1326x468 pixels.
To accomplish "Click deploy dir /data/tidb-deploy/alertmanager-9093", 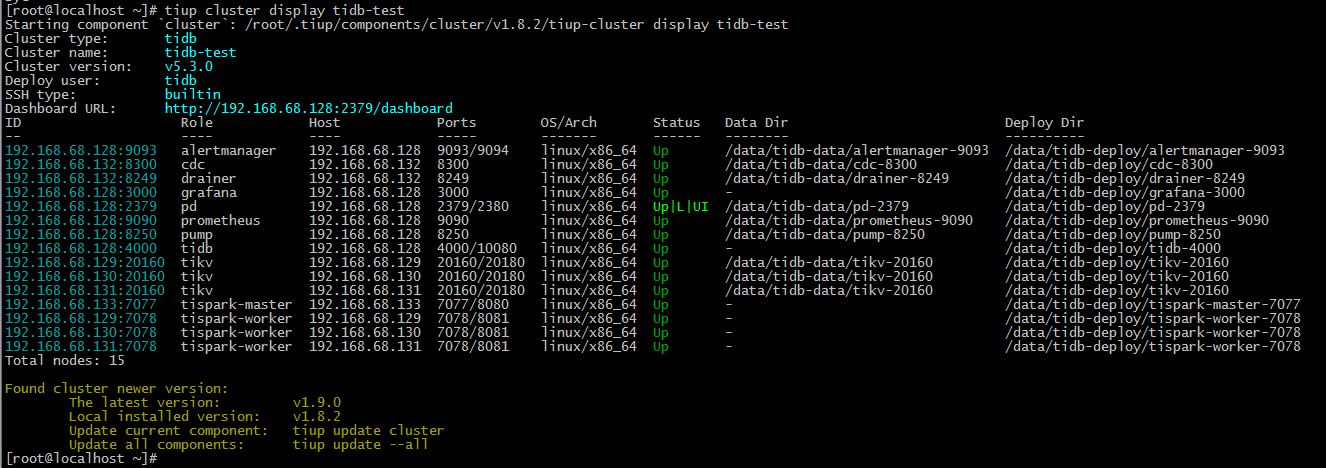I will point(1145,150).
